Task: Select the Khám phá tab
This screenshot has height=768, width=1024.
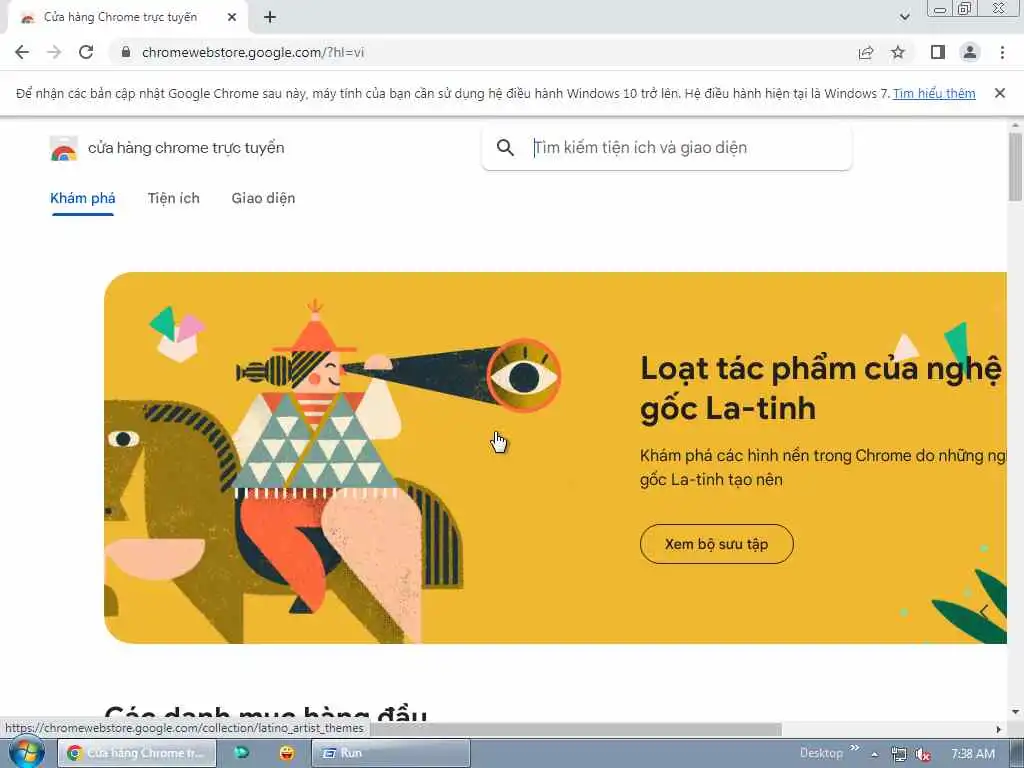Action: 83,199
